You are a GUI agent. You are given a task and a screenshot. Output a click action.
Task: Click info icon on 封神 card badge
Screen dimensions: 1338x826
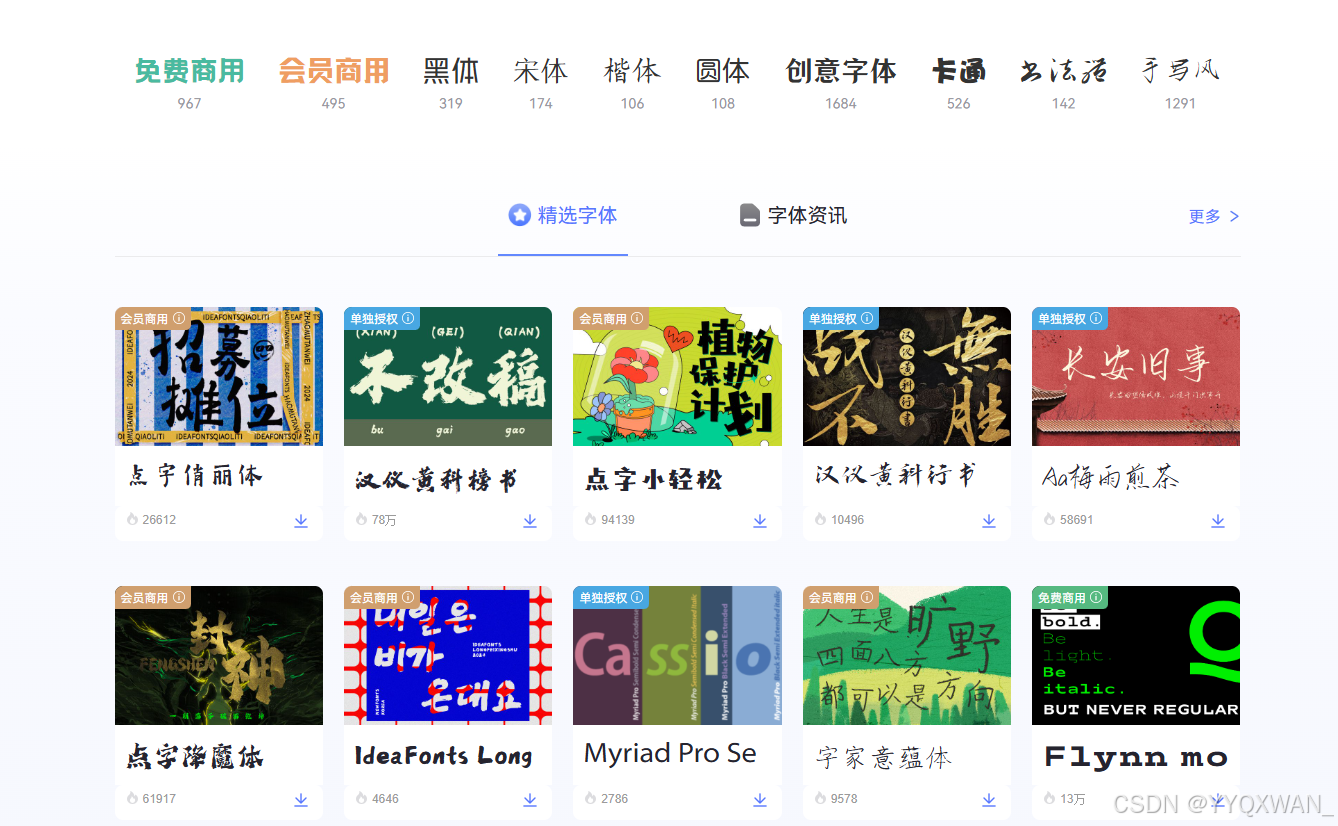pos(179,597)
